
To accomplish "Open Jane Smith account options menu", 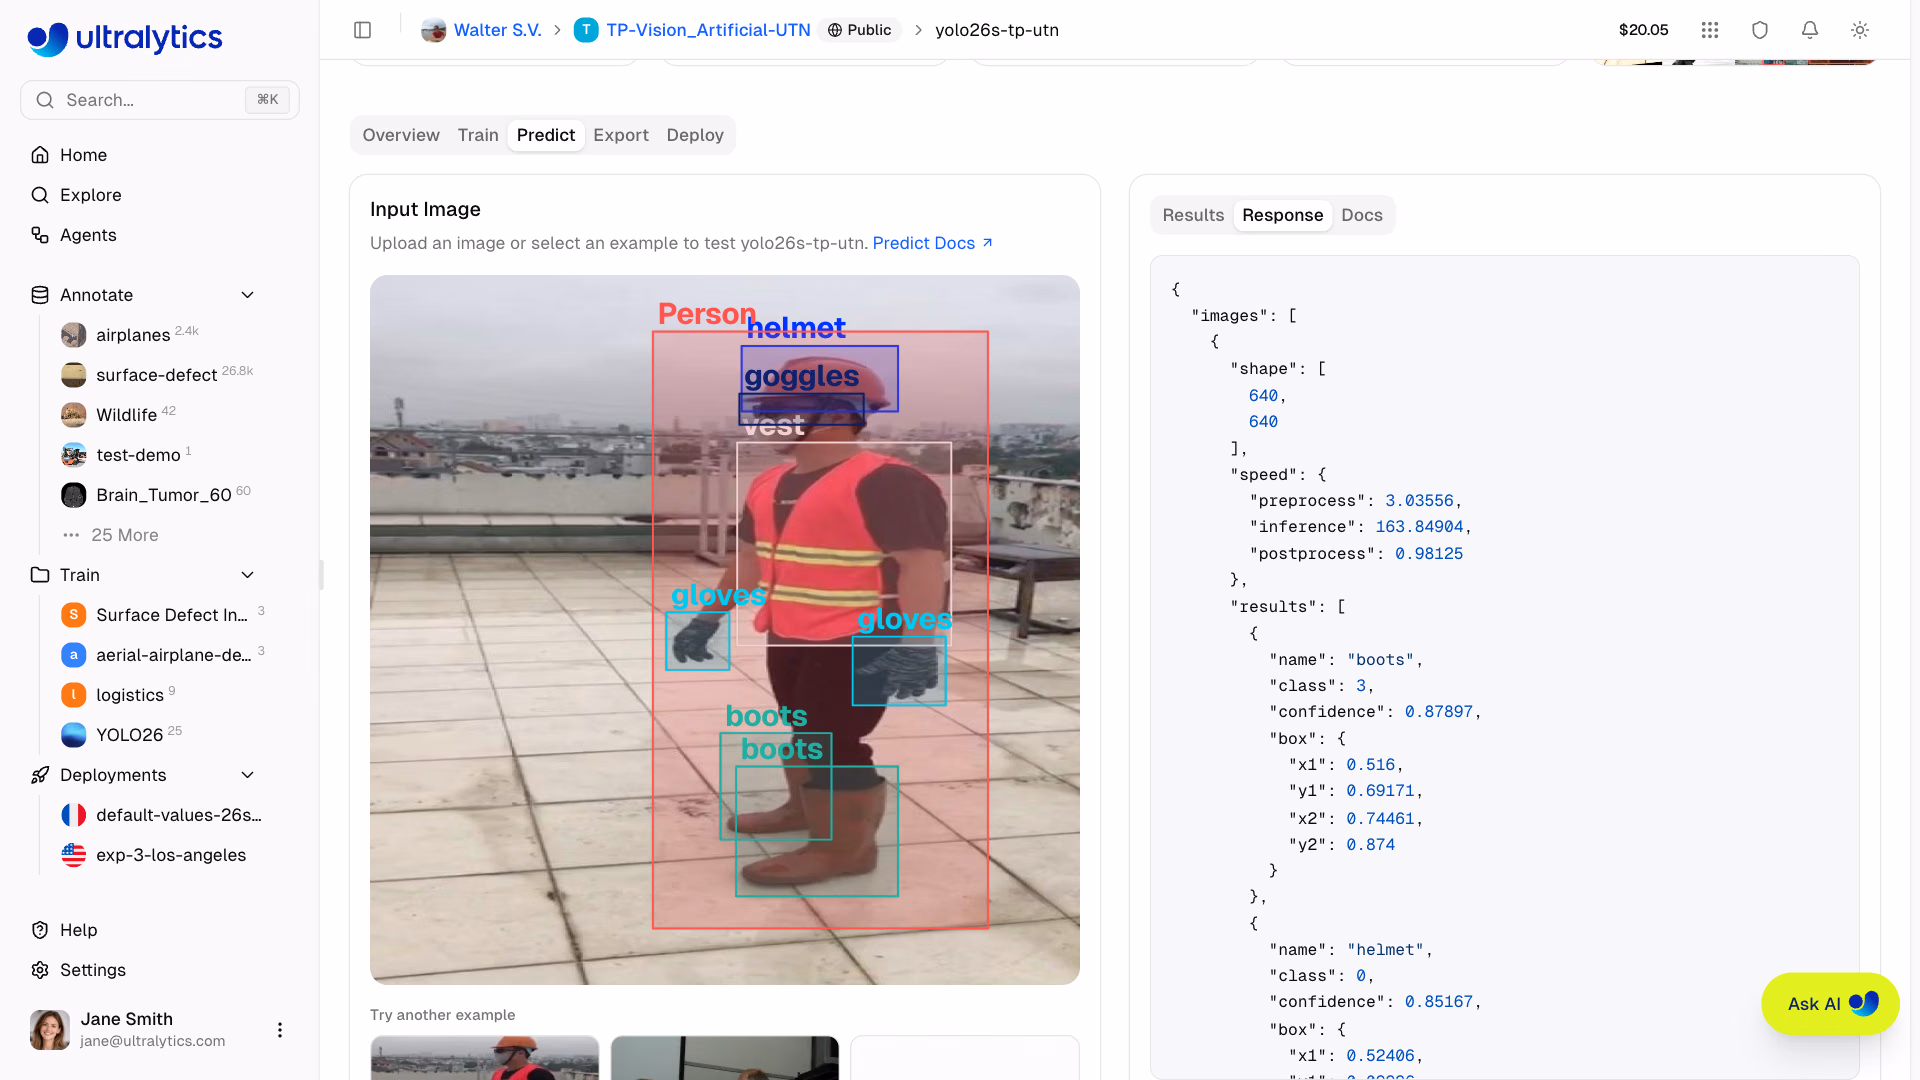I will 280,1030.
